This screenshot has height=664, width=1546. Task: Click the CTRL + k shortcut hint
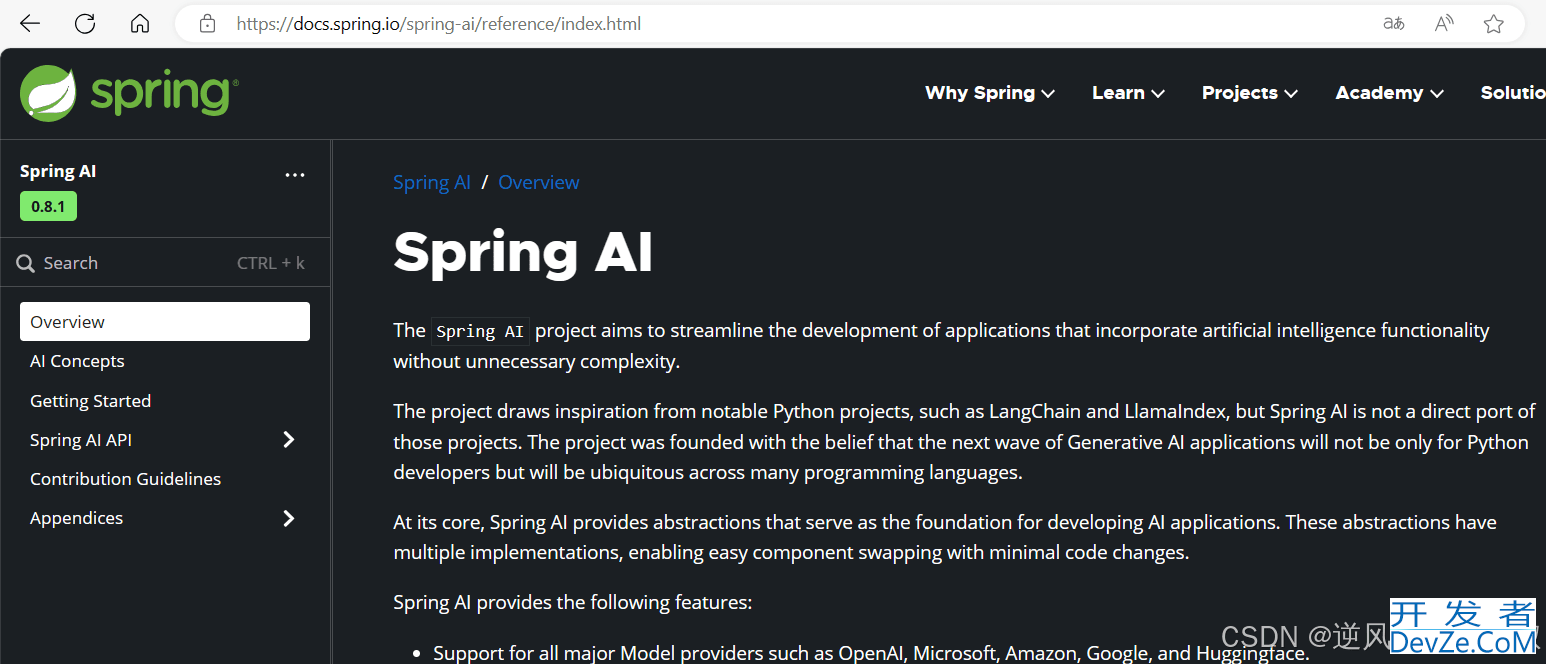(271, 263)
